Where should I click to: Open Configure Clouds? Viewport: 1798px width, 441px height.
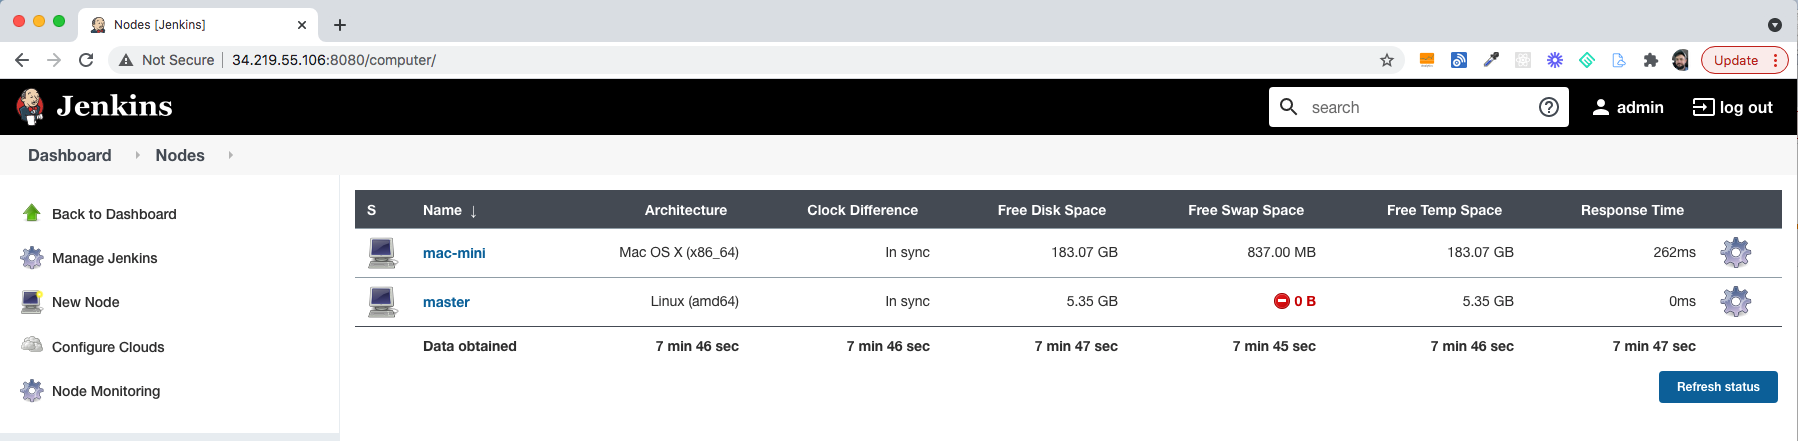(108, 347)
